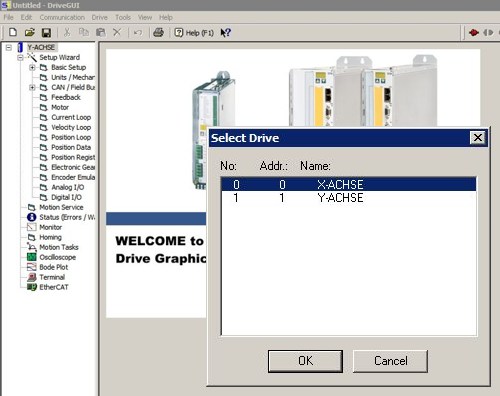
Task: Open the Communication menu
Action: click(62, 17)
